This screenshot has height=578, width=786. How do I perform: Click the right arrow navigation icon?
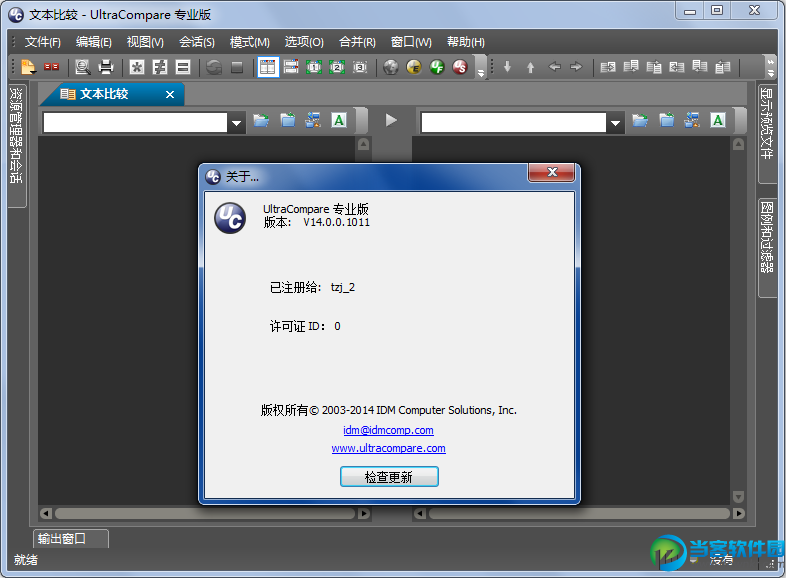(576, 67)
